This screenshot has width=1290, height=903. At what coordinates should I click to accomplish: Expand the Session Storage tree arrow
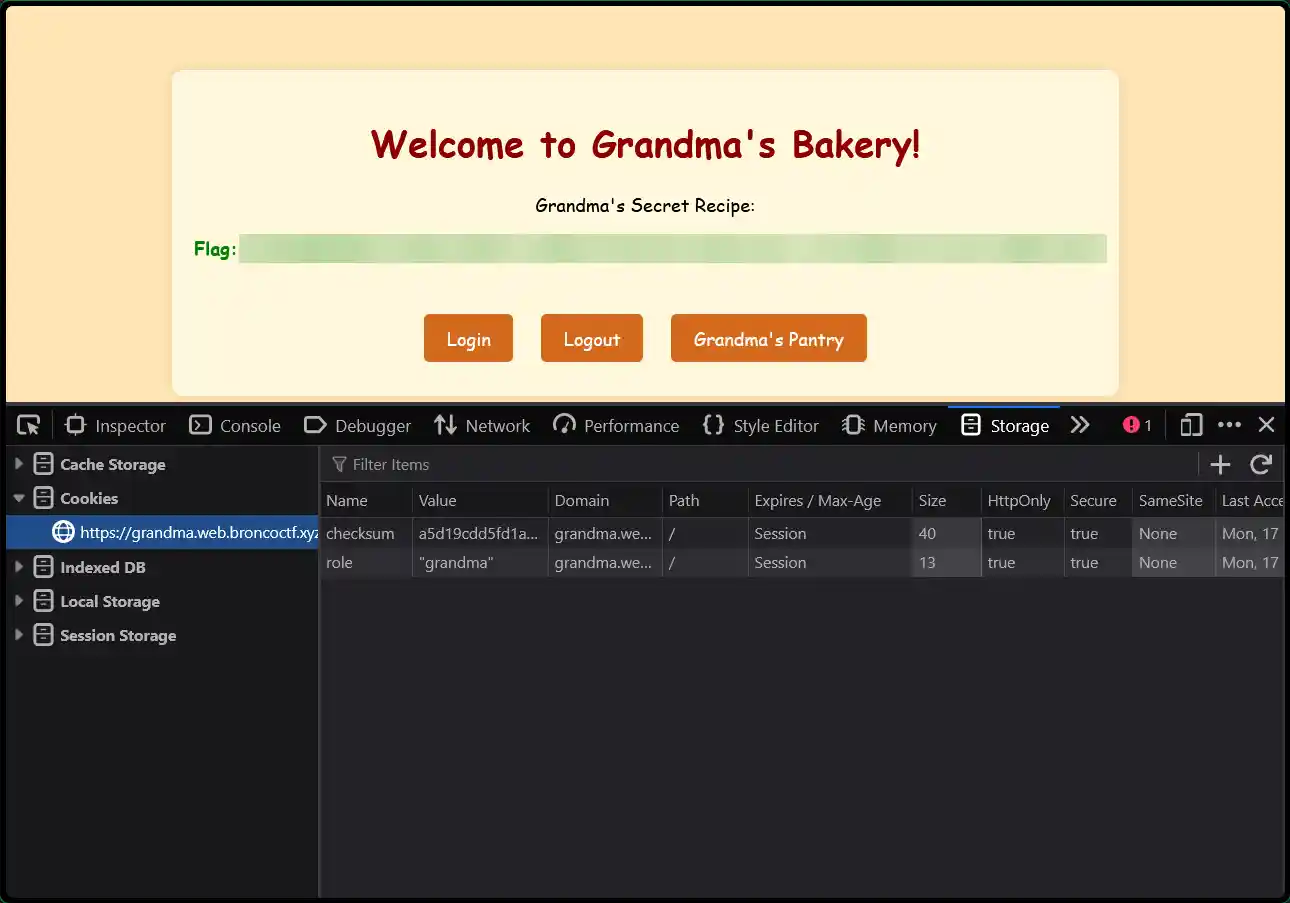(x=18, y=635)
